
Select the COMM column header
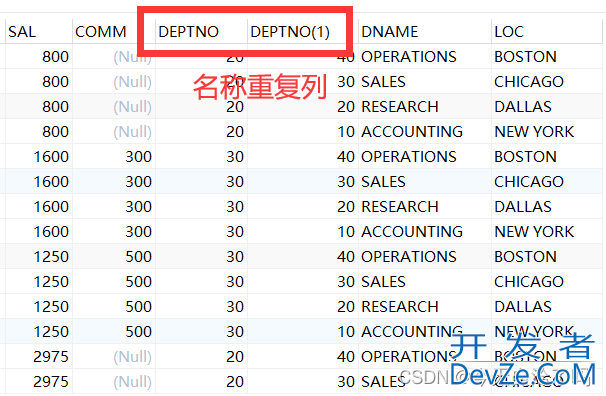100,32
